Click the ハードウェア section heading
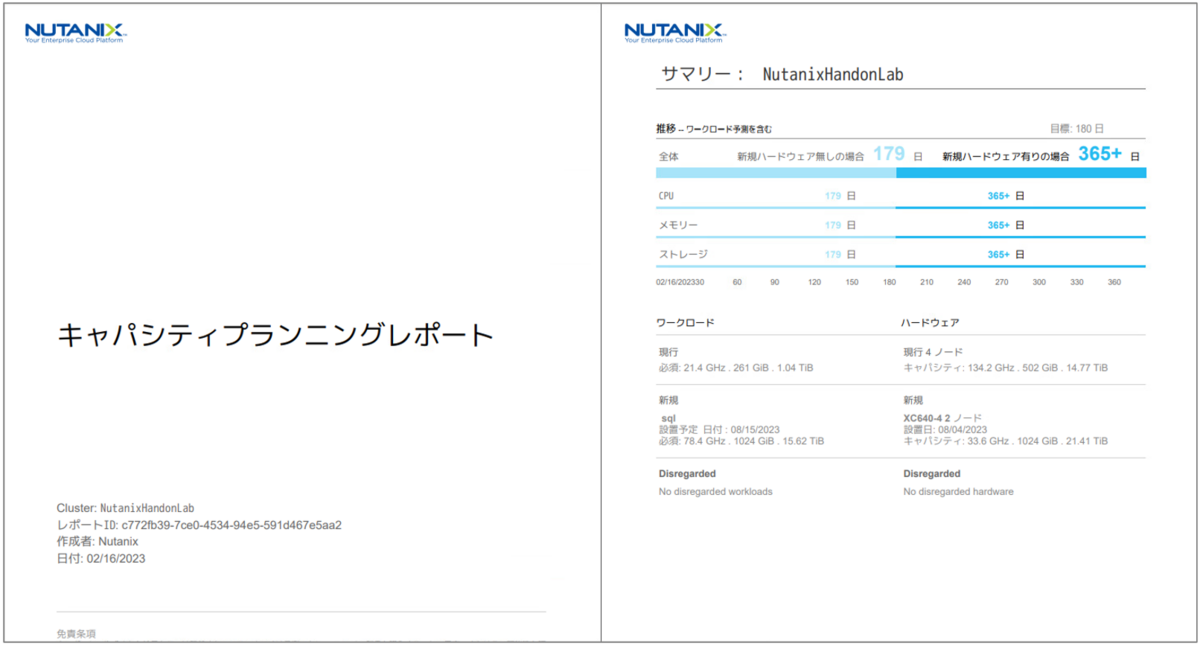Screen dimensions: 1200x646 (930, 323)
